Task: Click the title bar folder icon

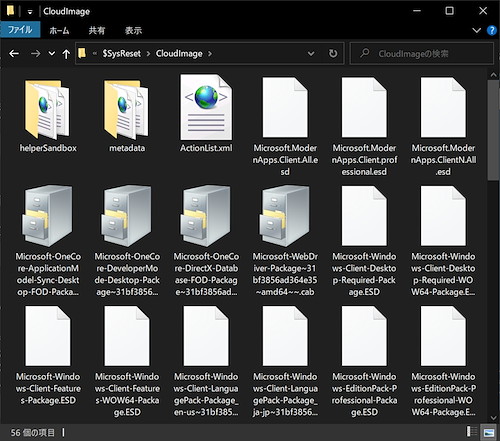Action: tap(10, 11)
